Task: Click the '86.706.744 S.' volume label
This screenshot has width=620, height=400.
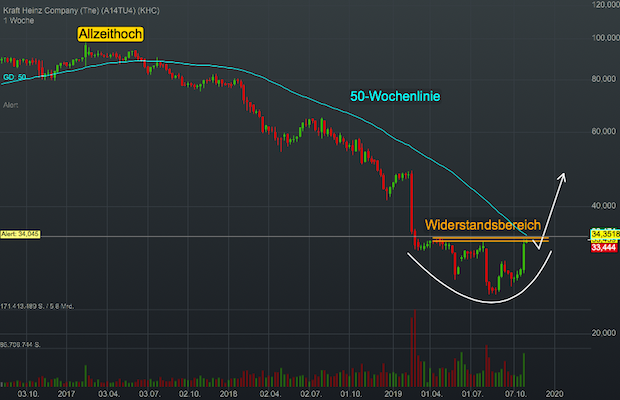Action: (x=21, y=345)
